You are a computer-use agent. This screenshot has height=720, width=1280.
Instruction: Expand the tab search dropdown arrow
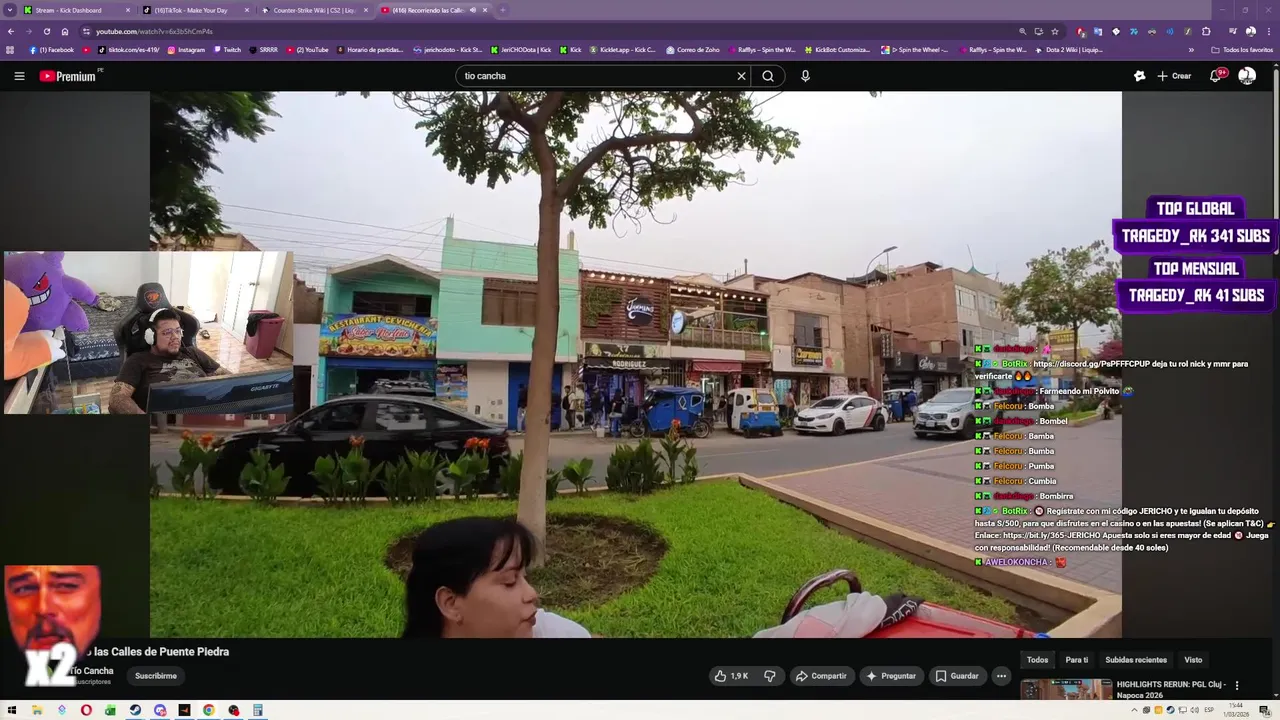10,10
